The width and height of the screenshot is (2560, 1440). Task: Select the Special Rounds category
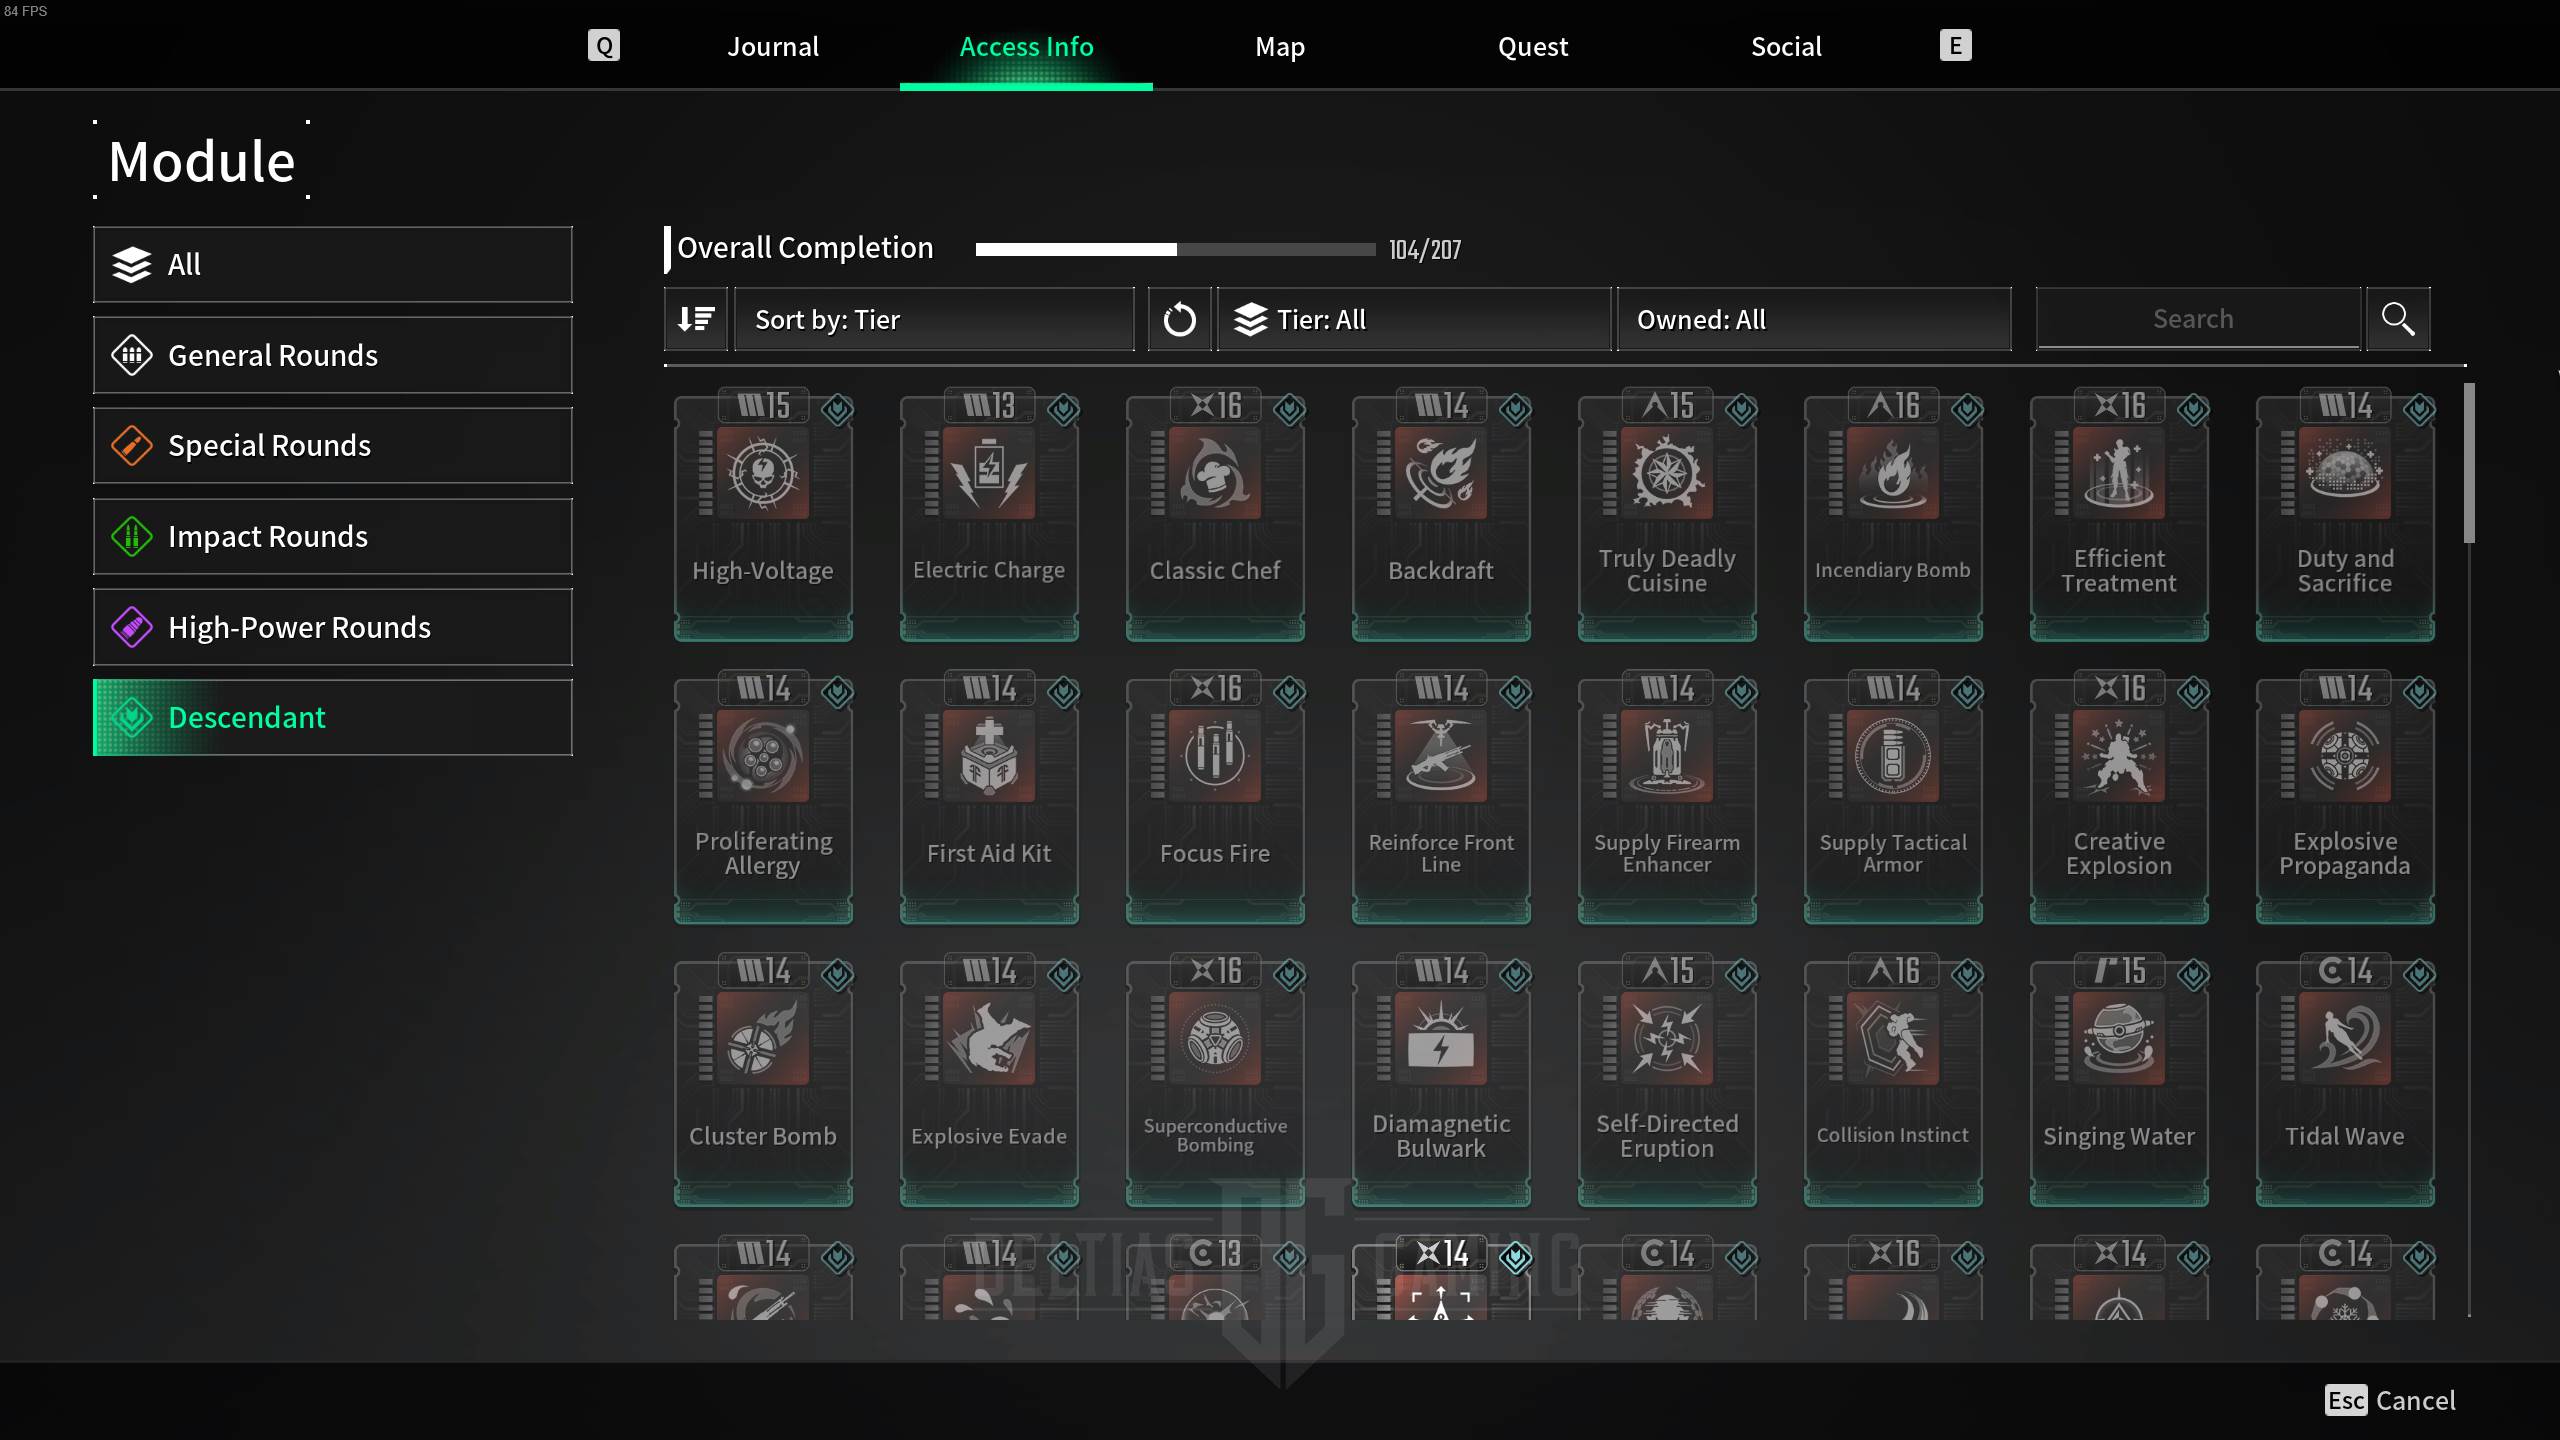[333, 445]
